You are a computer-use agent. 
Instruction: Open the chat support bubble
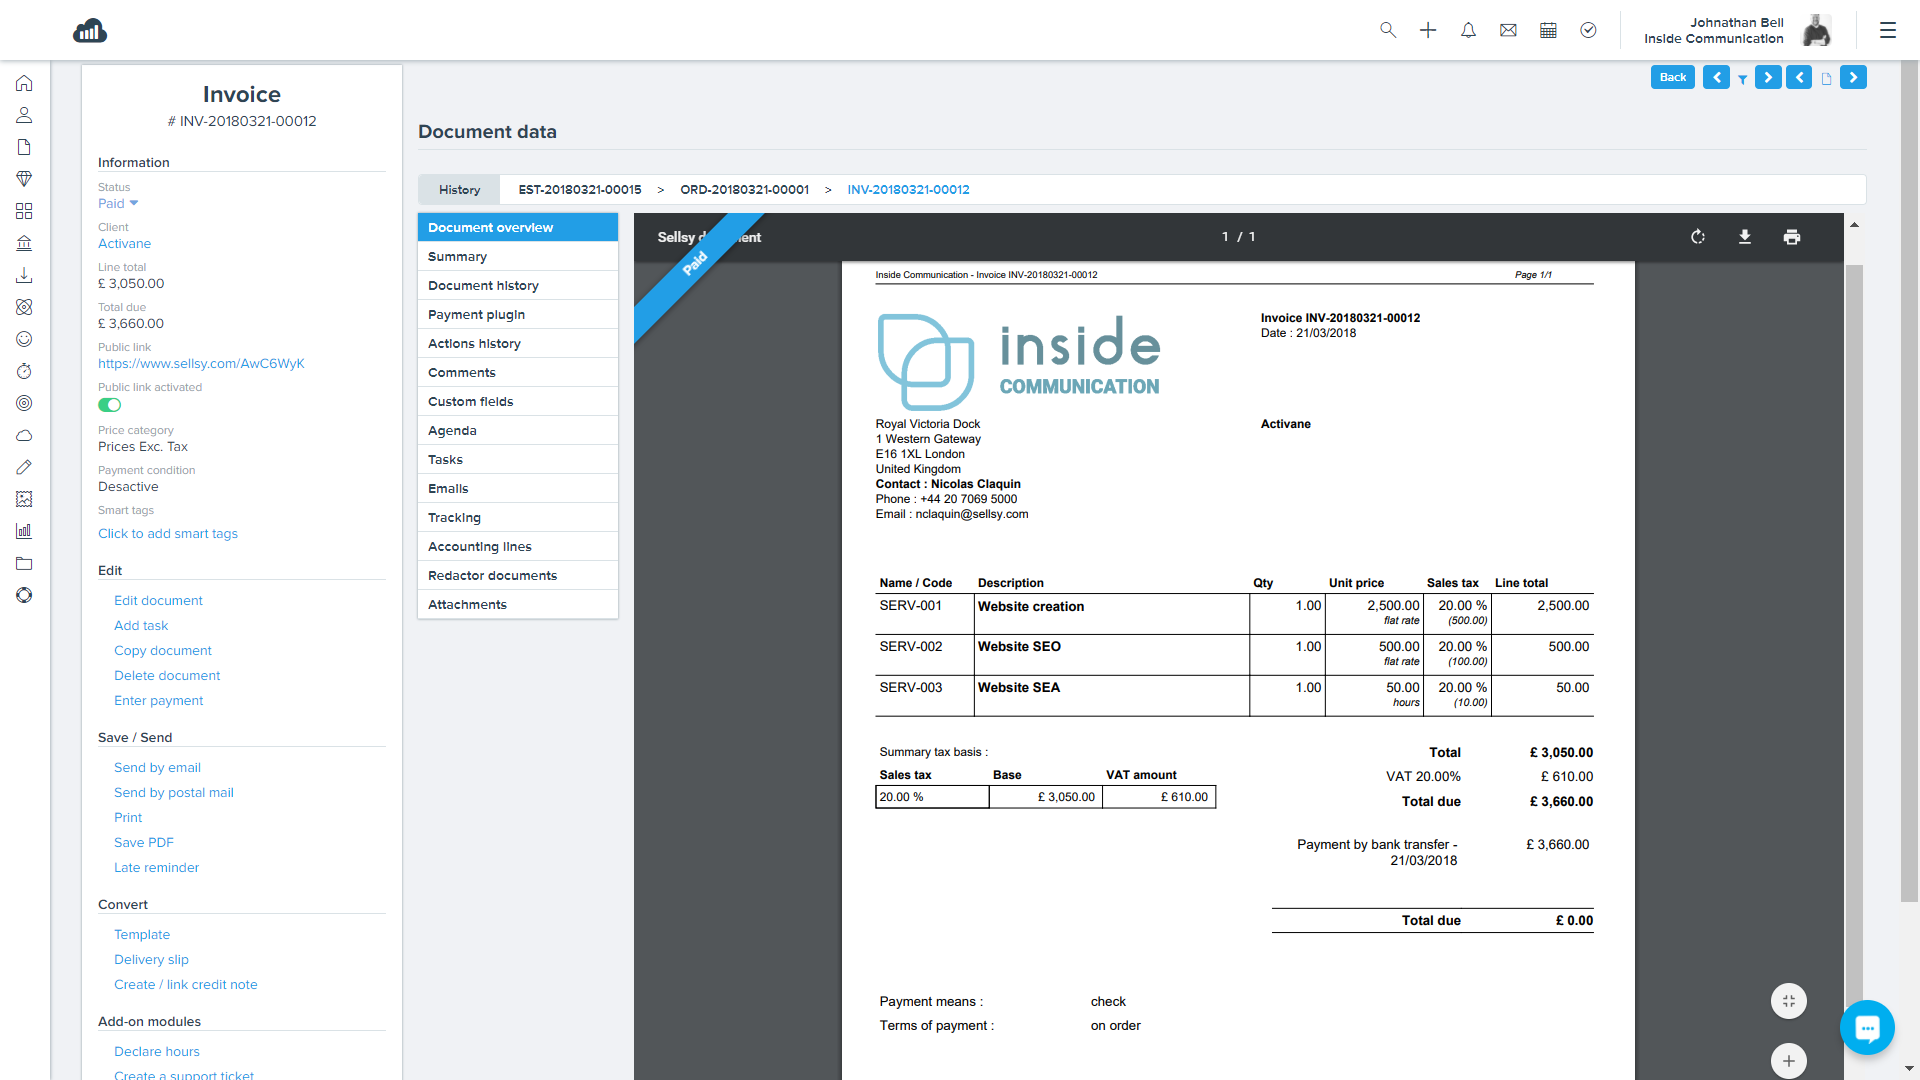(1867, 1027)
